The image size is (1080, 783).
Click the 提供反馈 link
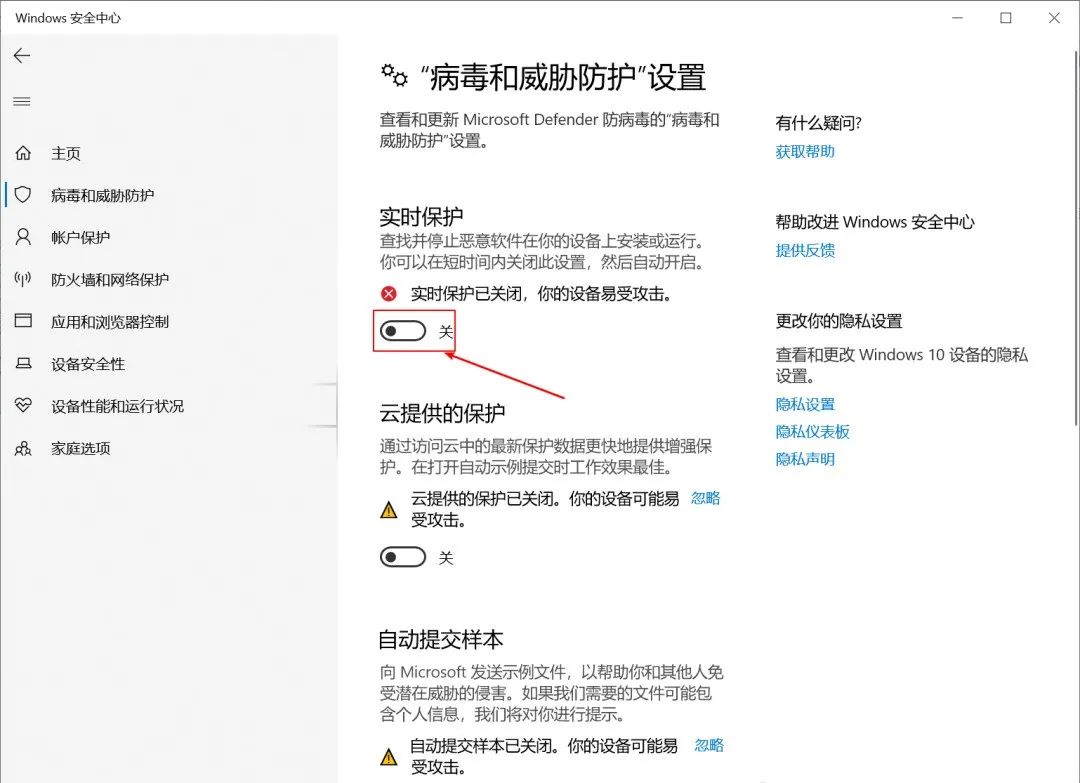point(805,250)
